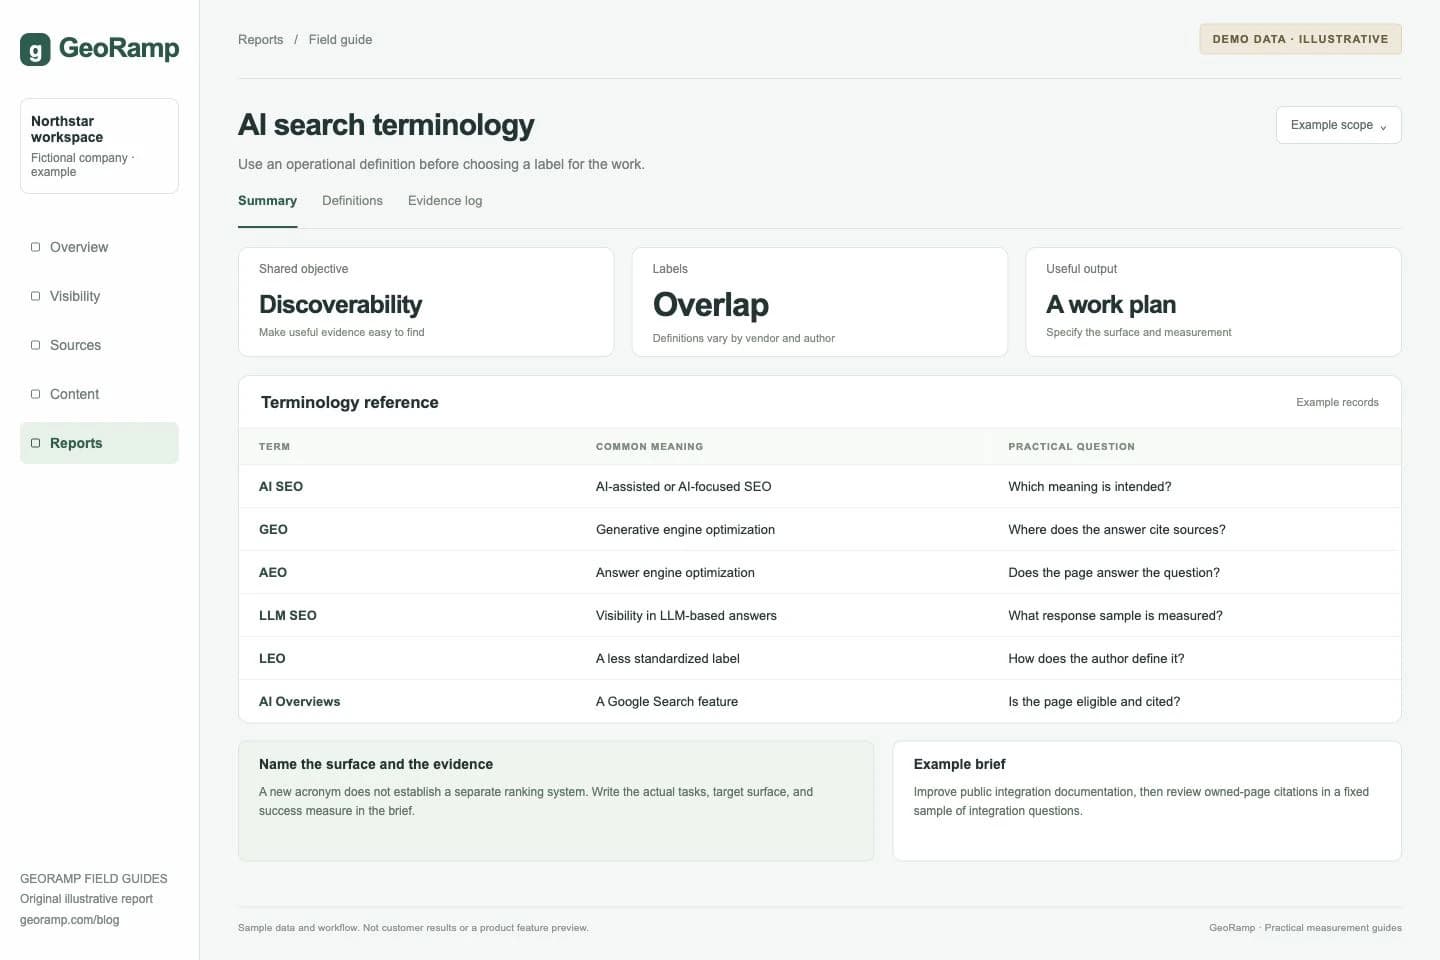The height and width of the screenshot is (960, 1440).
Task: Switch to the Definitions tab
Action: tap(352, 201)
